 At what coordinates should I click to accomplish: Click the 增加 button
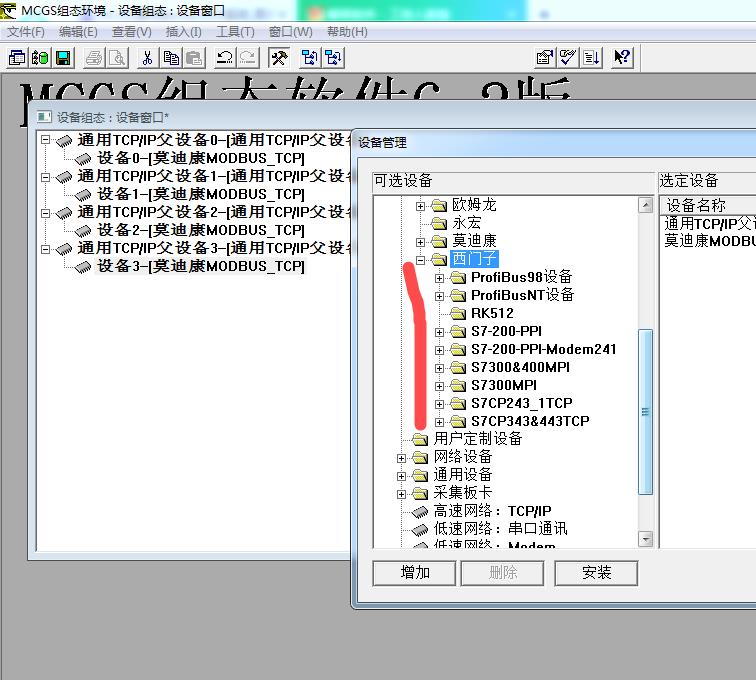pos(414,572)
